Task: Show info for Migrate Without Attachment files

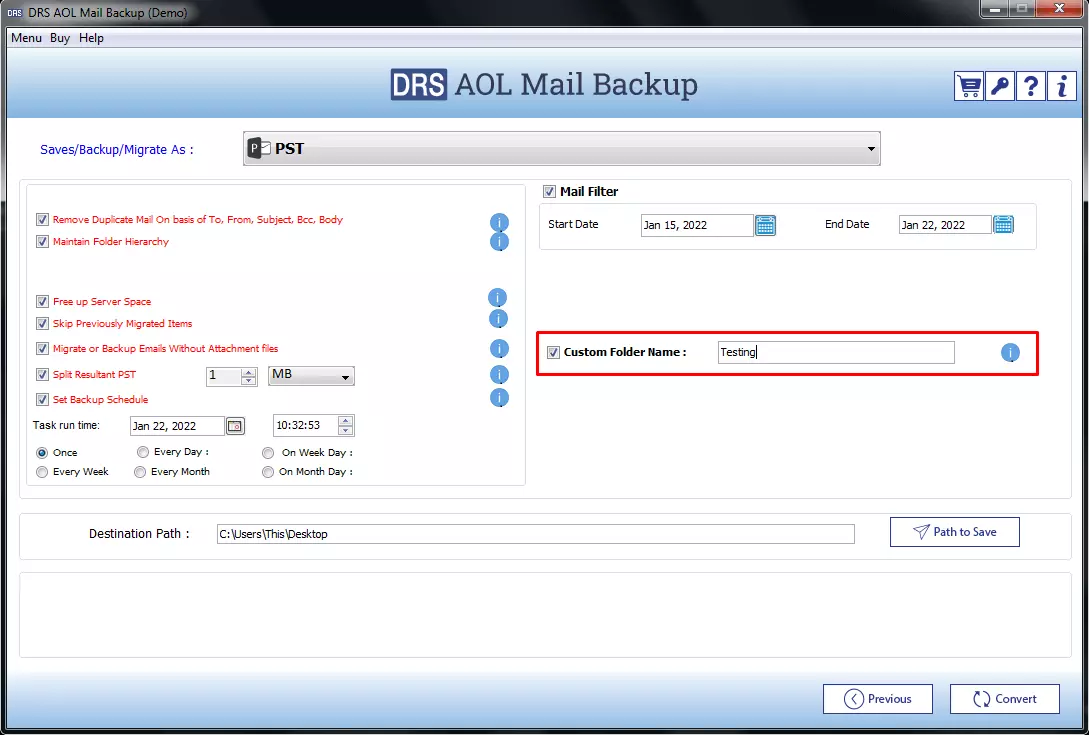Action: (499, 349)
